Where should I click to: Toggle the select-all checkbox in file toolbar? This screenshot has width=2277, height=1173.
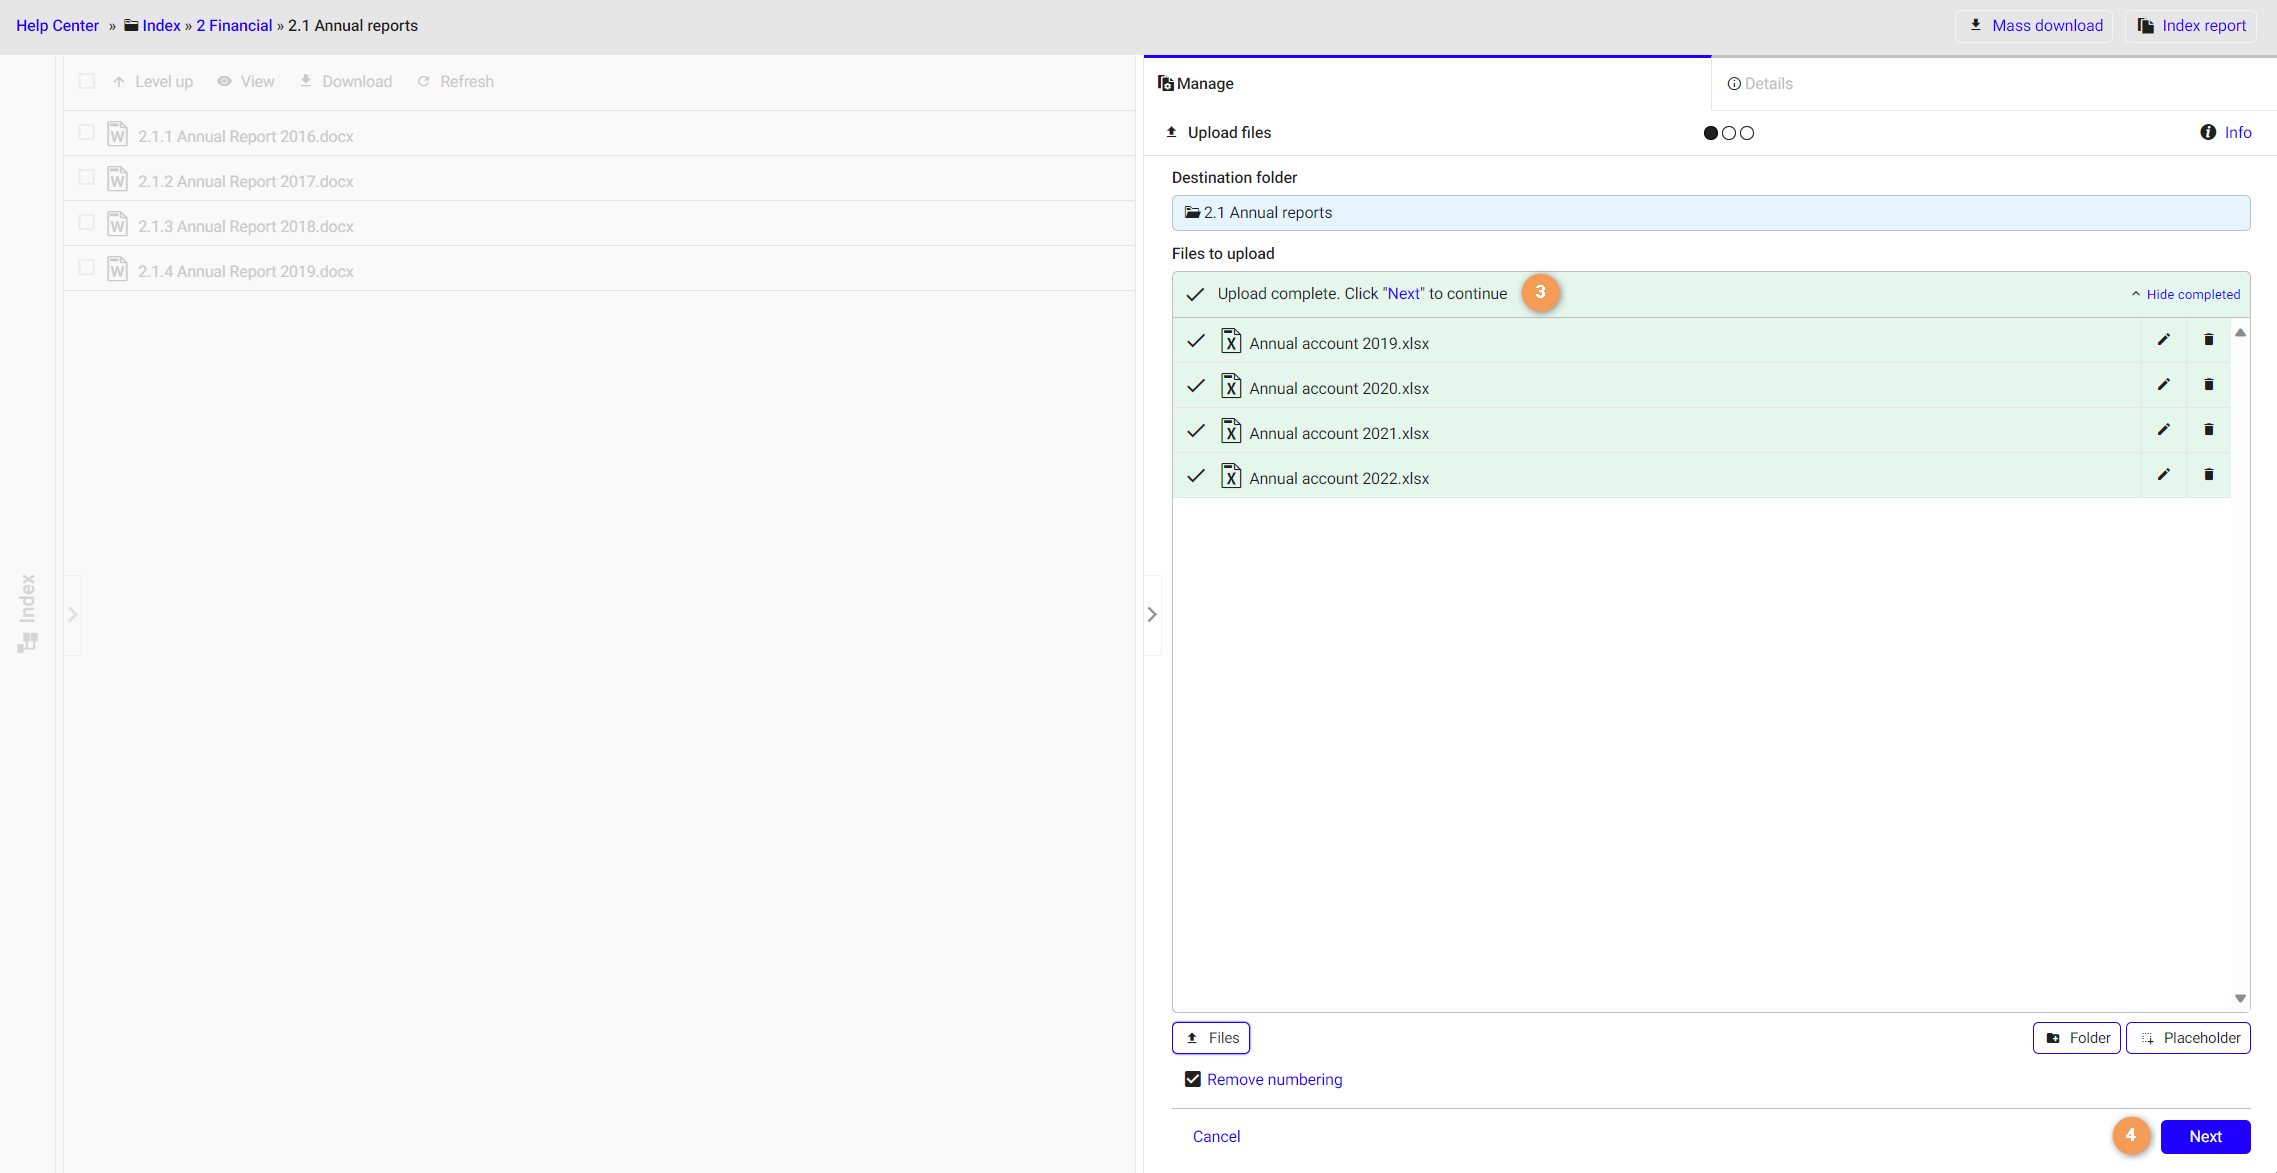87,81
